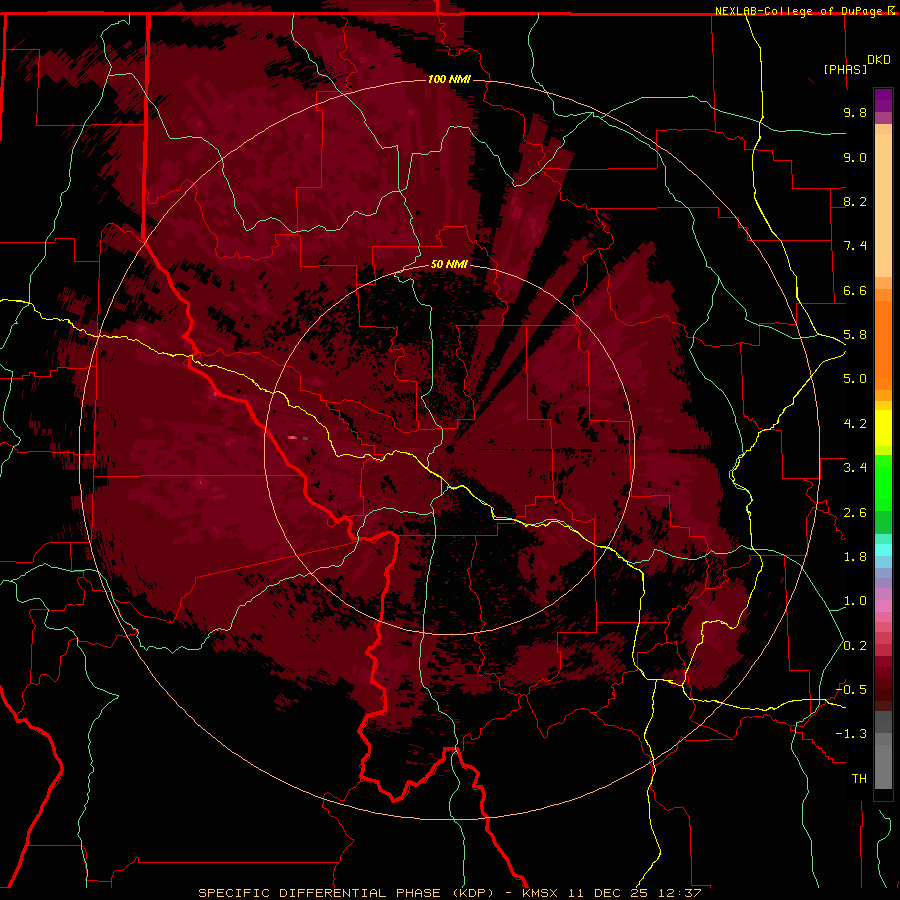Click the yellow segment of the color bar
This screenshot has height=900, width=900.
tap(883, 428)
